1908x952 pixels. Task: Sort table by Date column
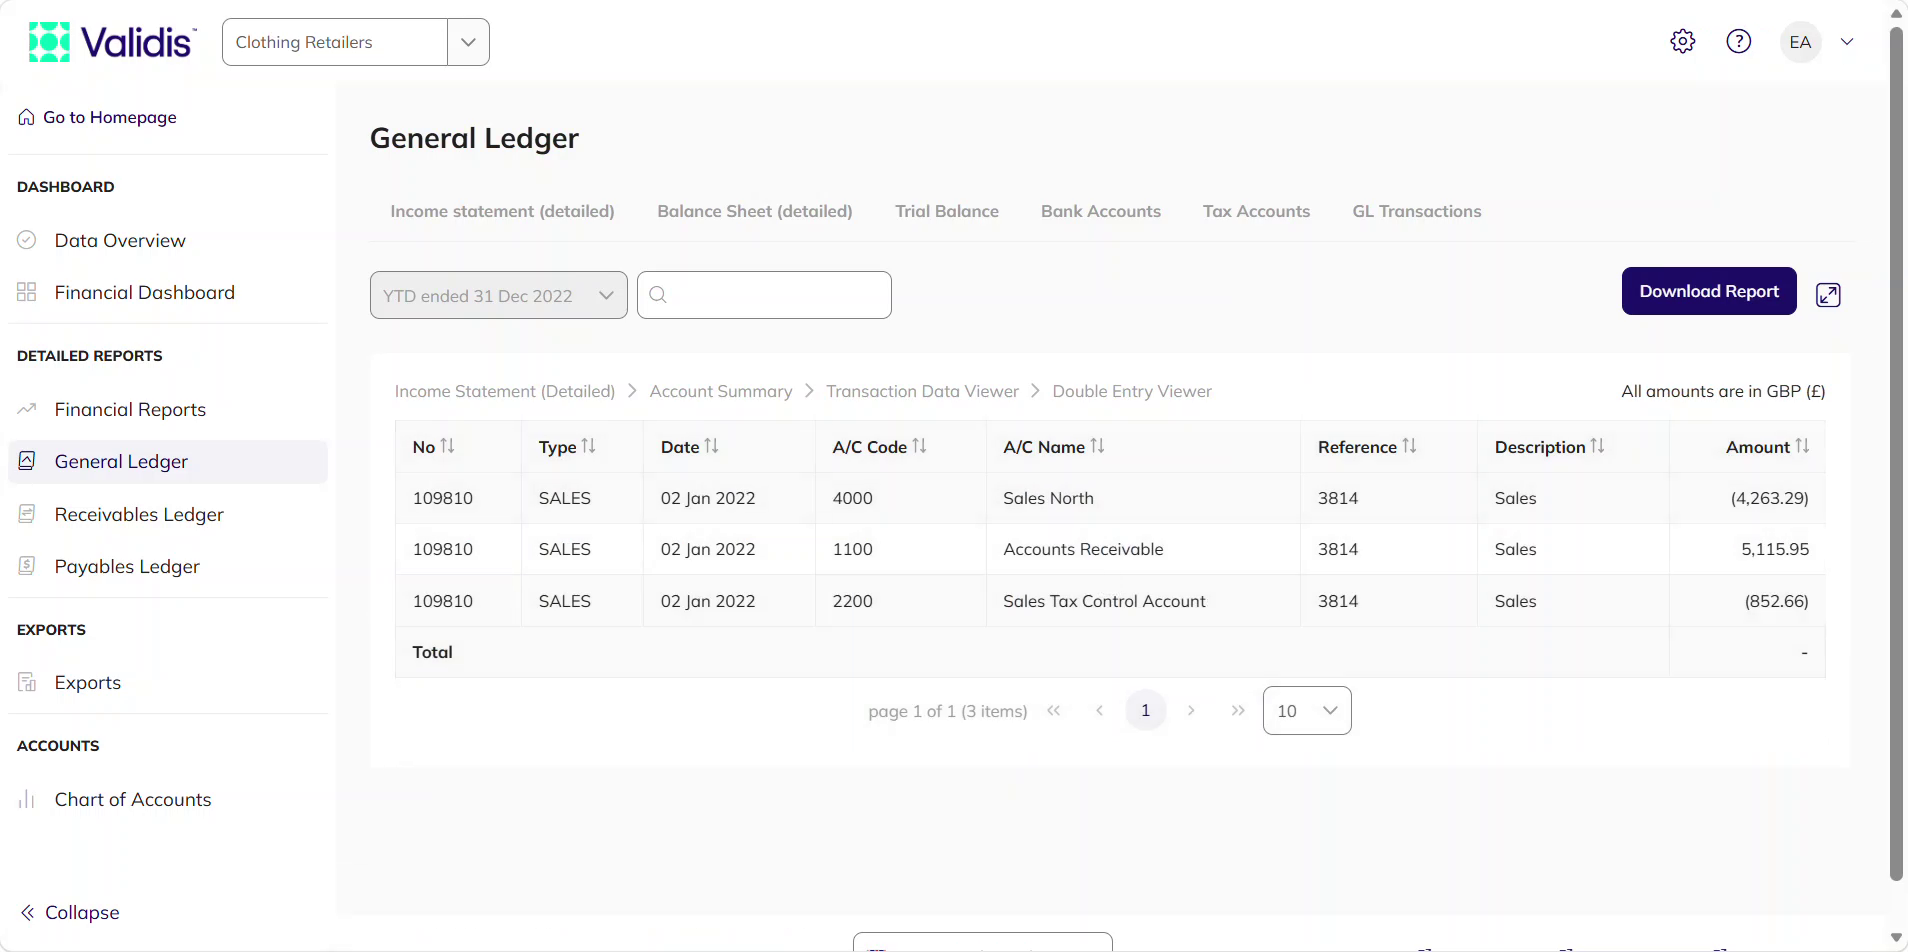711,446
